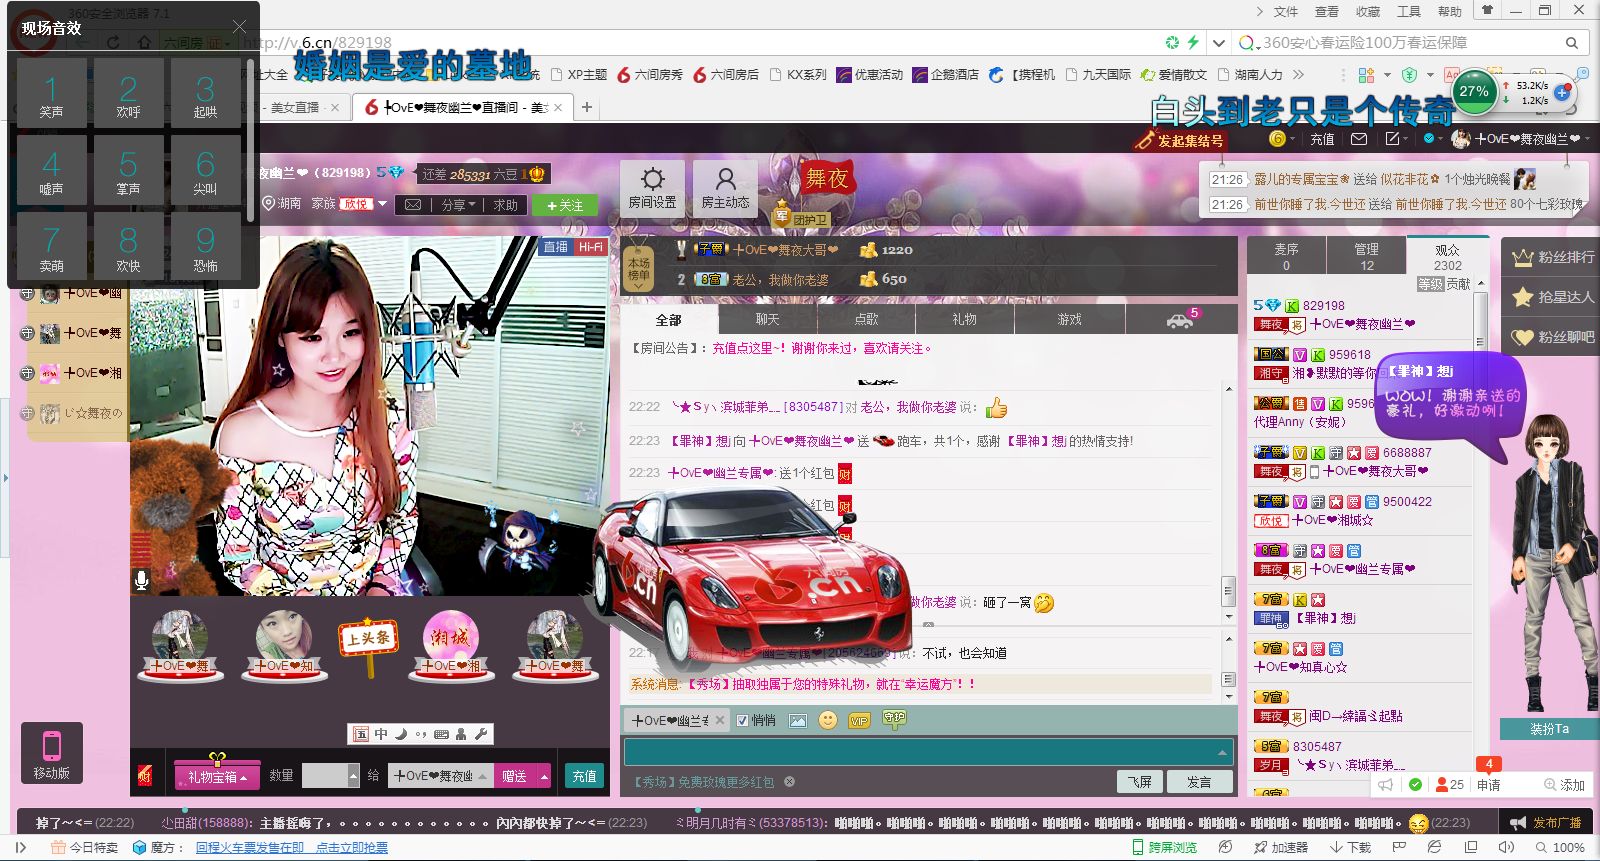Click the thumbs-up emoji in chat message
The height and width of the screenshot is (861, 1600).
(996, 407)
